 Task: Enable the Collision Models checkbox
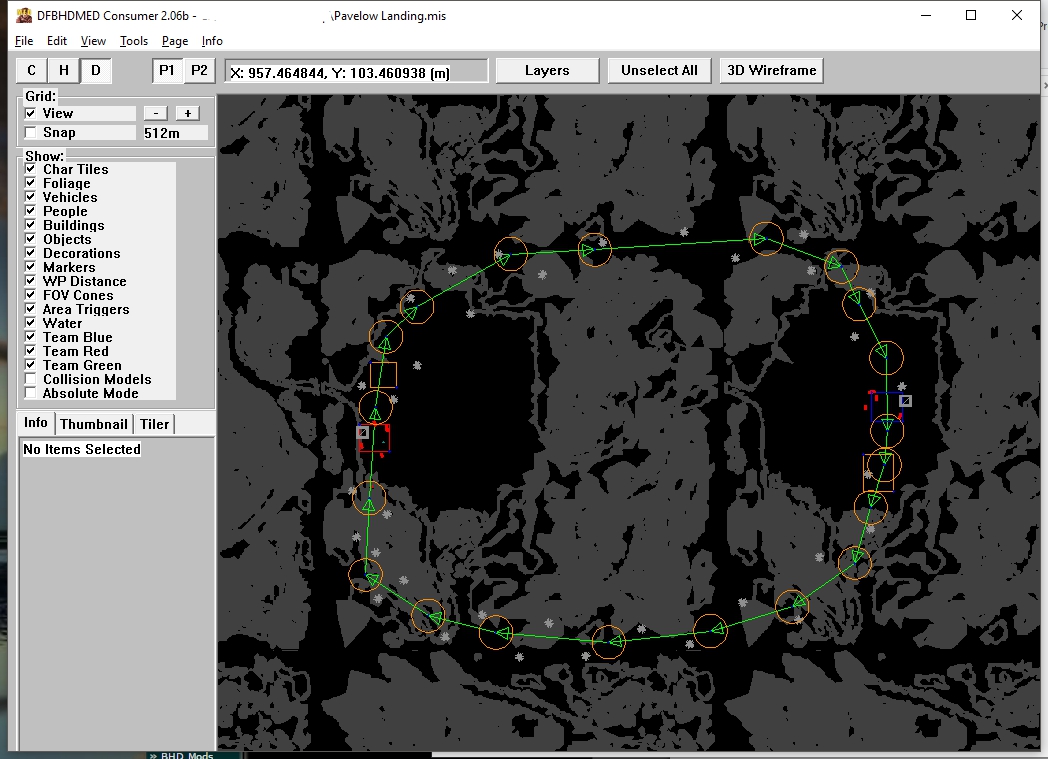(x=30, y=380)
